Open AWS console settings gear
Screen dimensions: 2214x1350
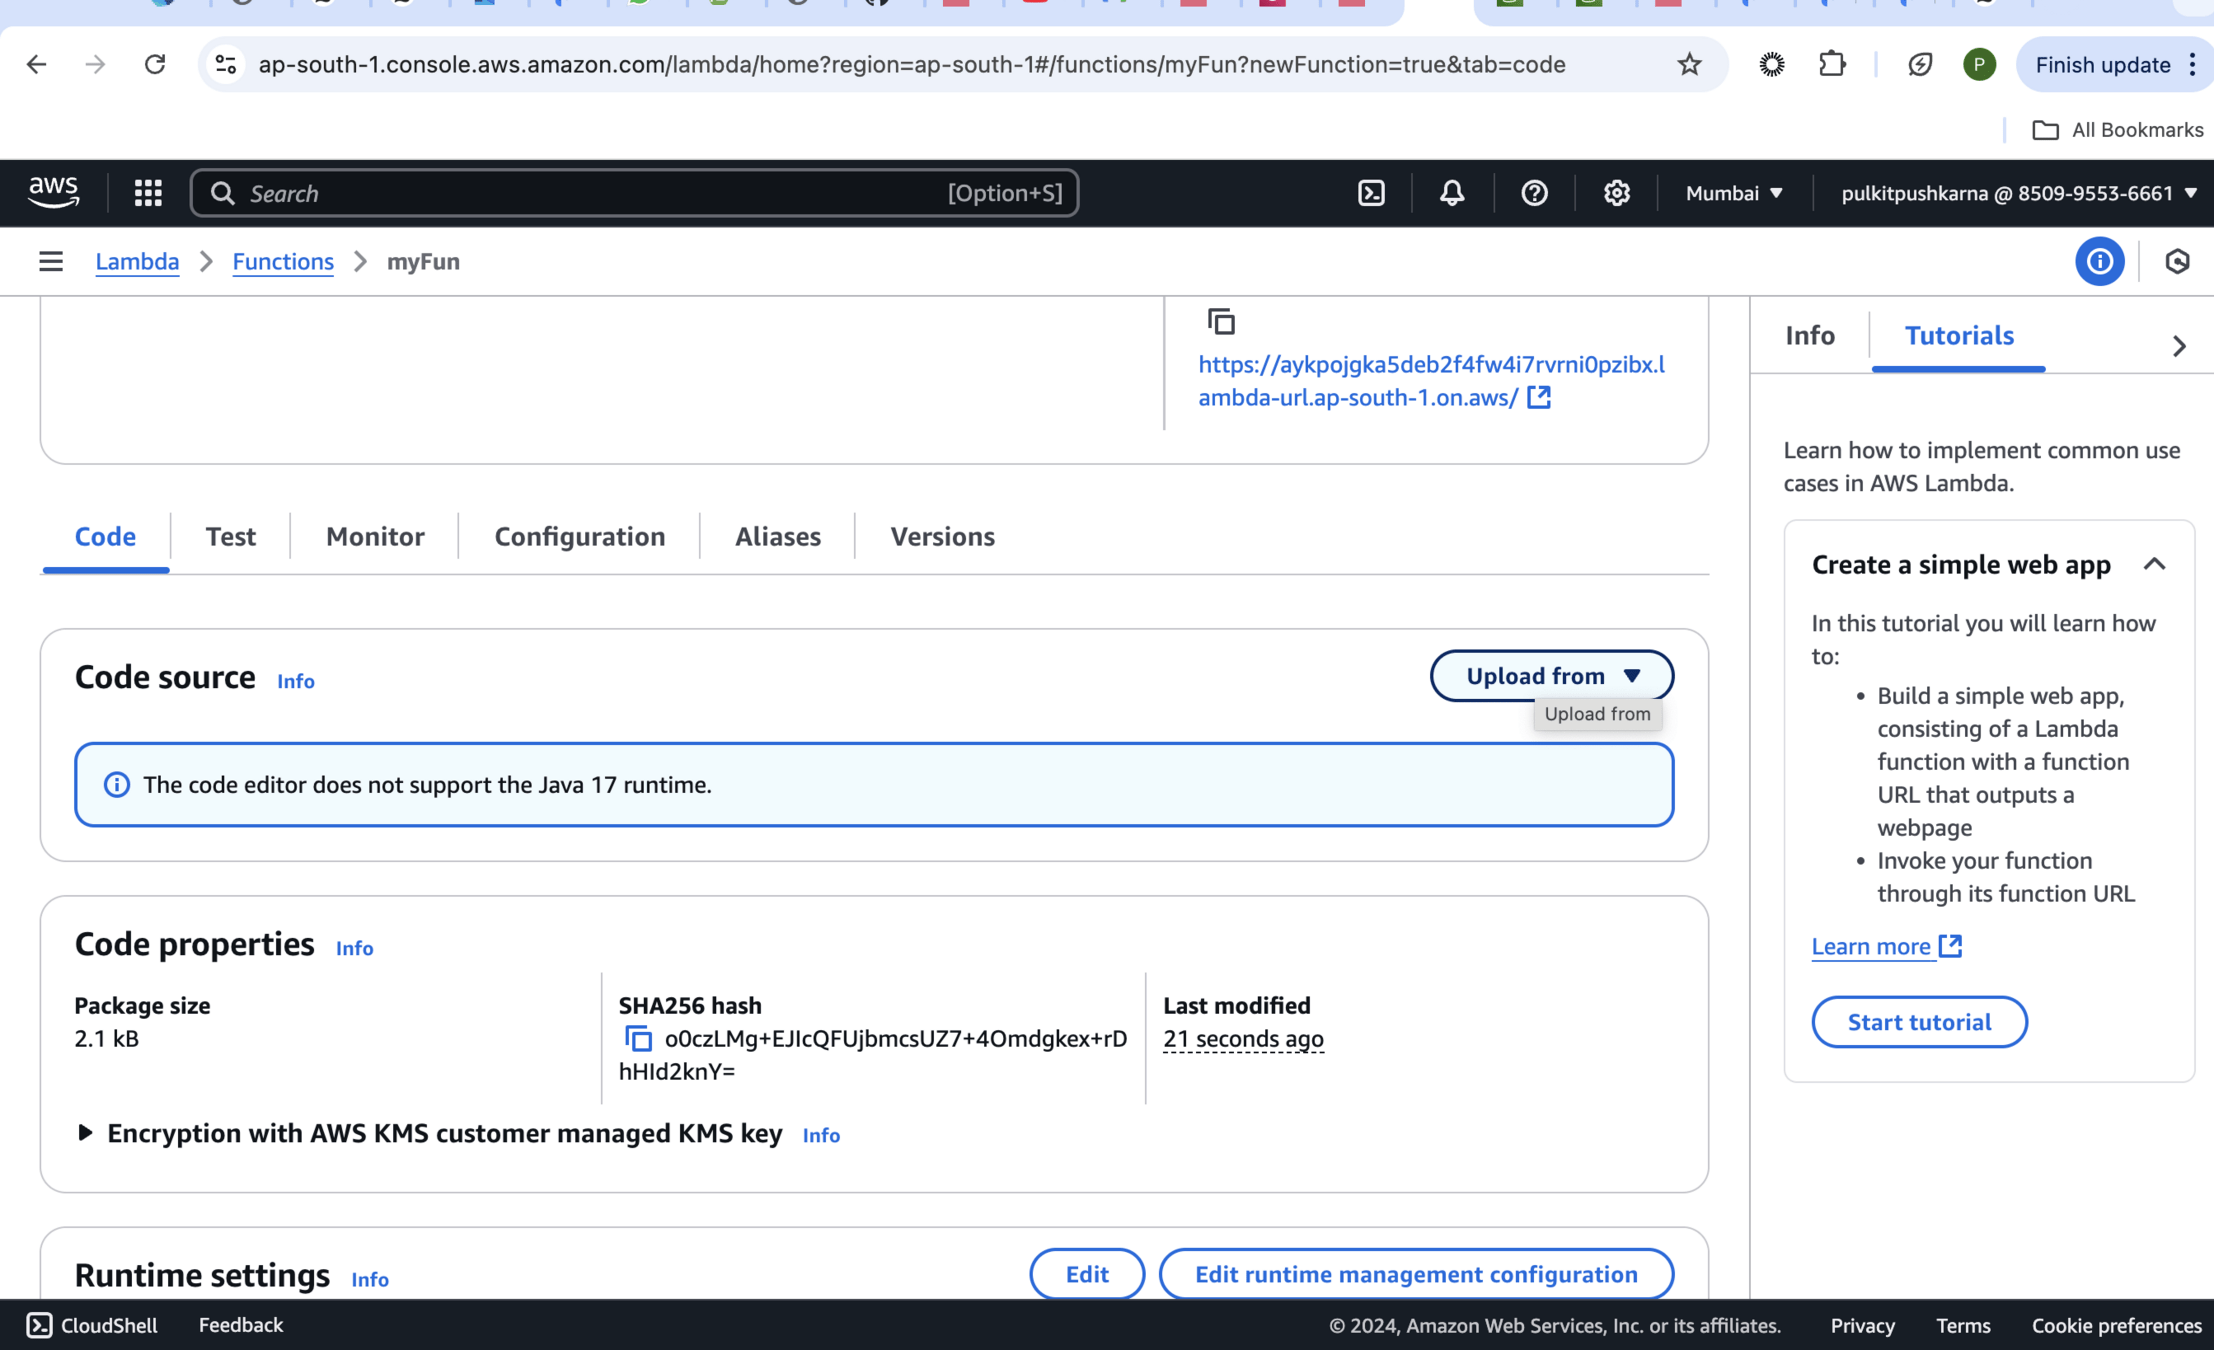[1616, 193]
